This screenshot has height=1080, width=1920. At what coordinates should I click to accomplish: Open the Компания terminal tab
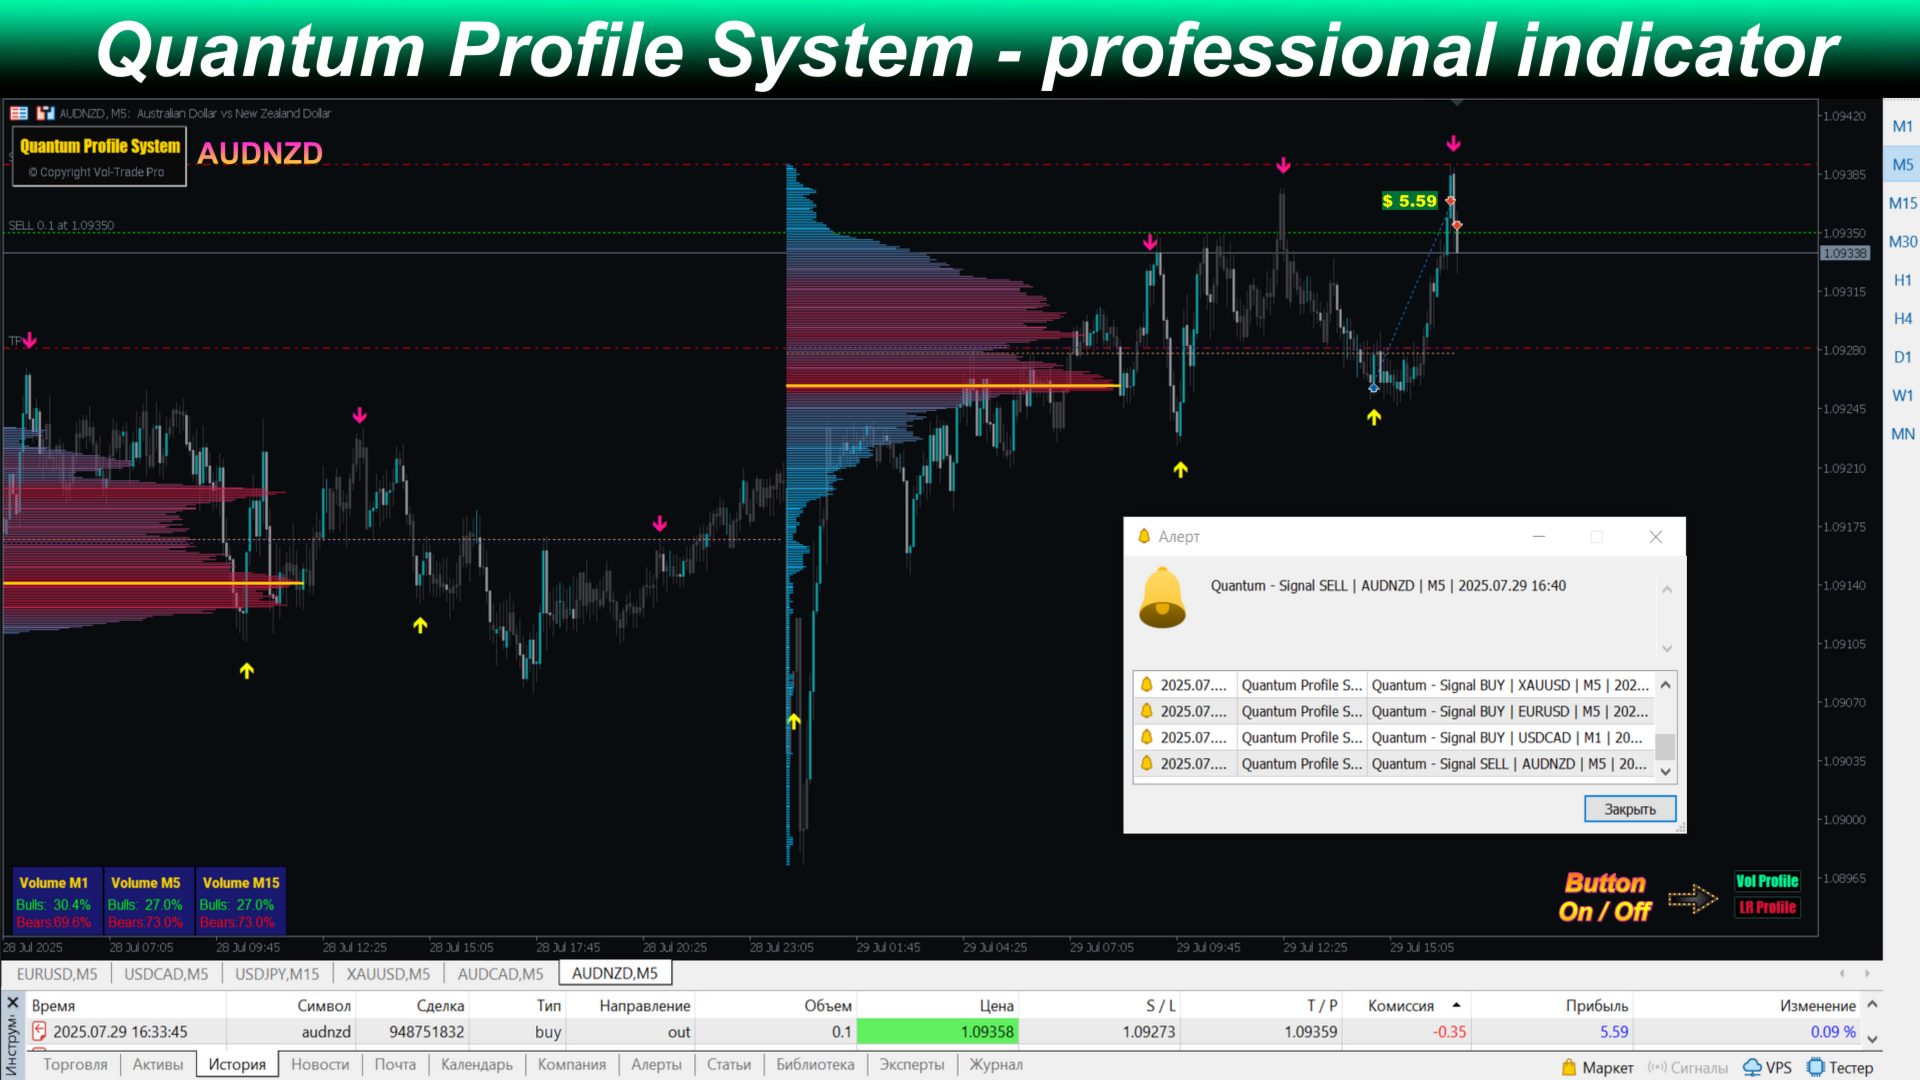click(x=572, y=1065)
